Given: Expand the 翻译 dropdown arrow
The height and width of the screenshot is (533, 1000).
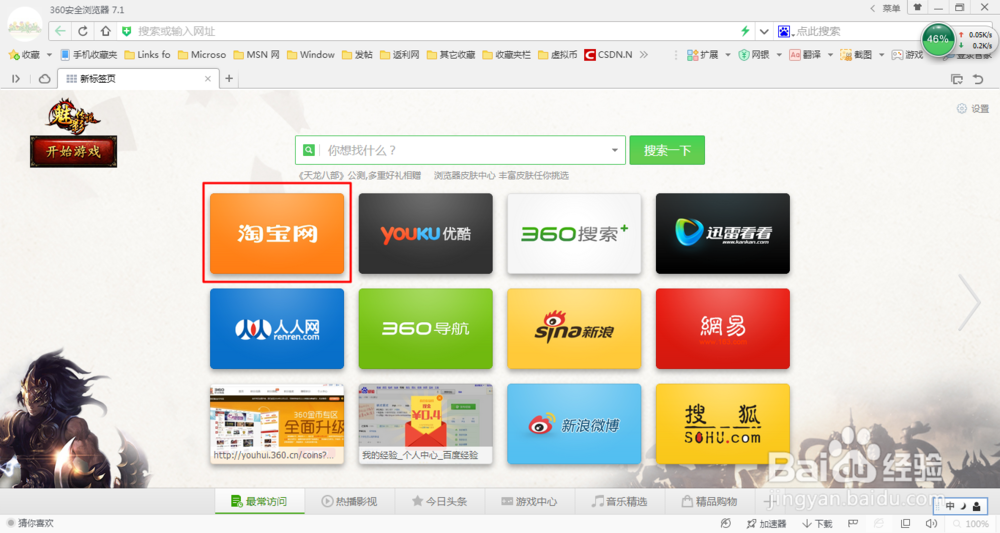Looking at the screenshot, I should (830, 55).
